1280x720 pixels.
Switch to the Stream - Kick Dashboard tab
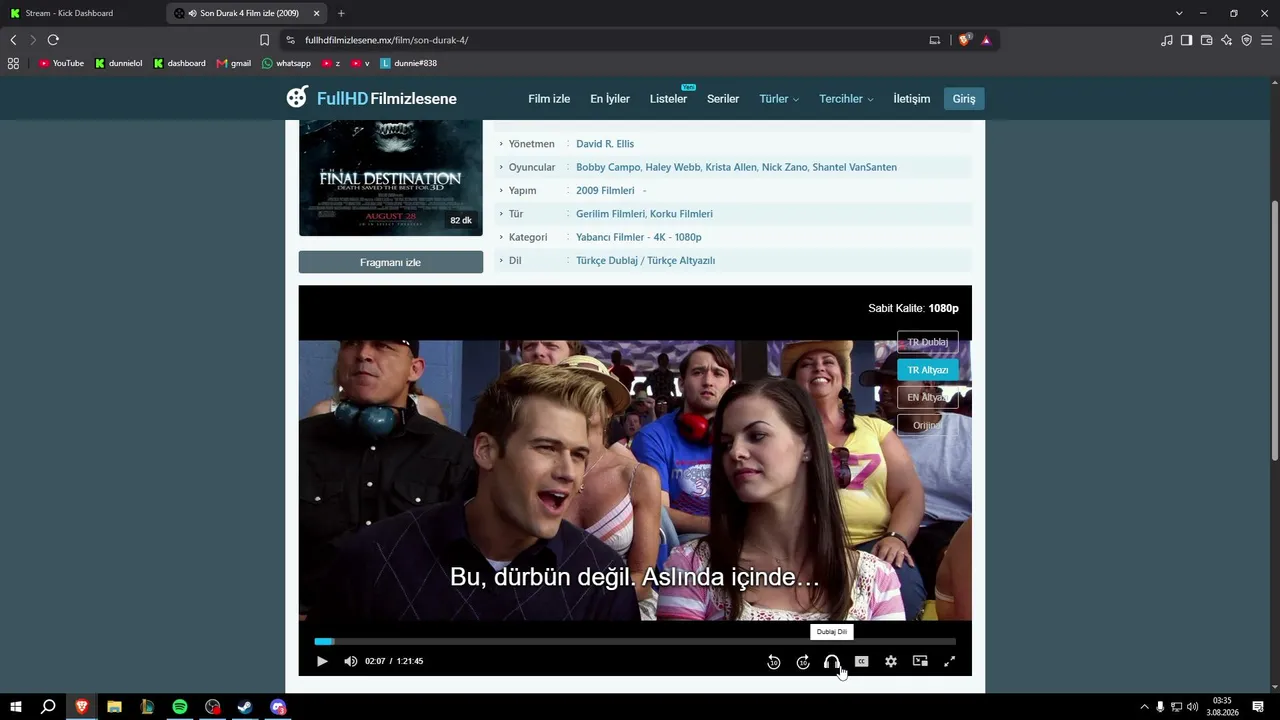(69, 13)
